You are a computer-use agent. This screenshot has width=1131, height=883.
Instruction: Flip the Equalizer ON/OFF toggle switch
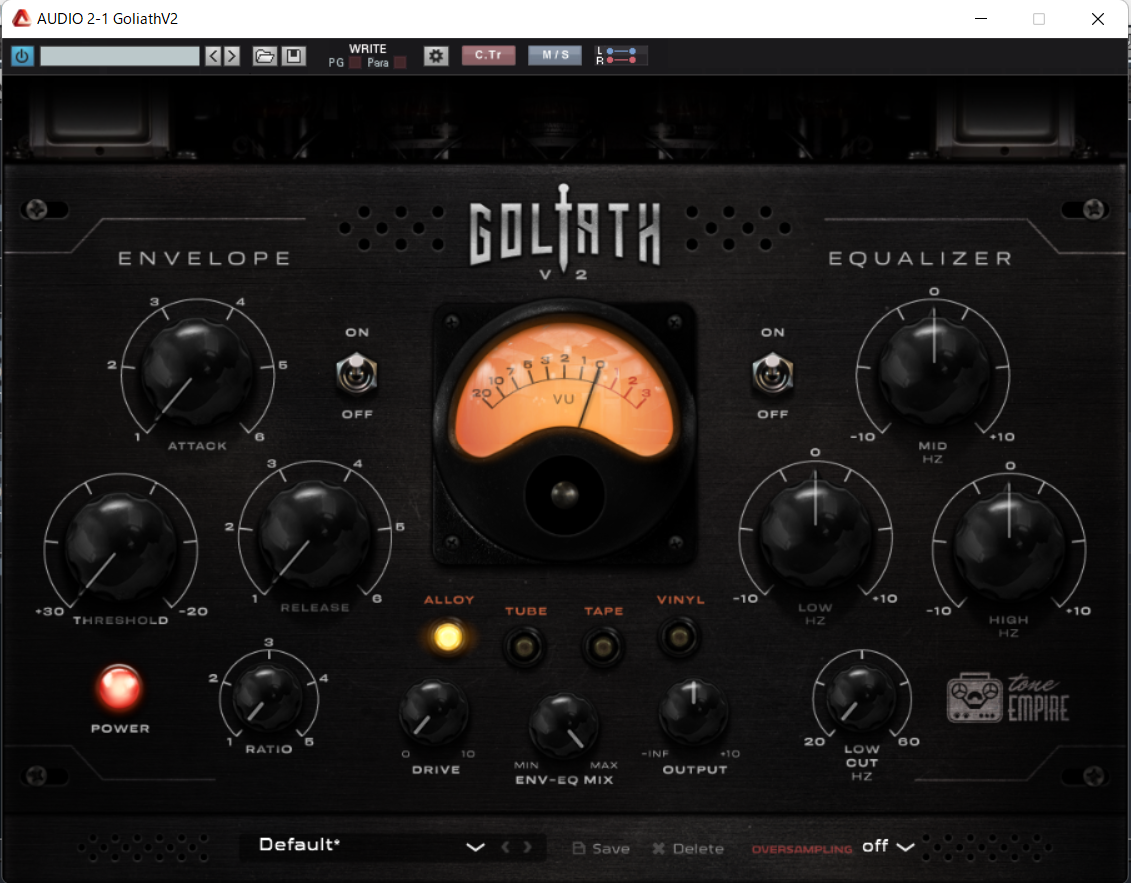click(x=773, y=373)
